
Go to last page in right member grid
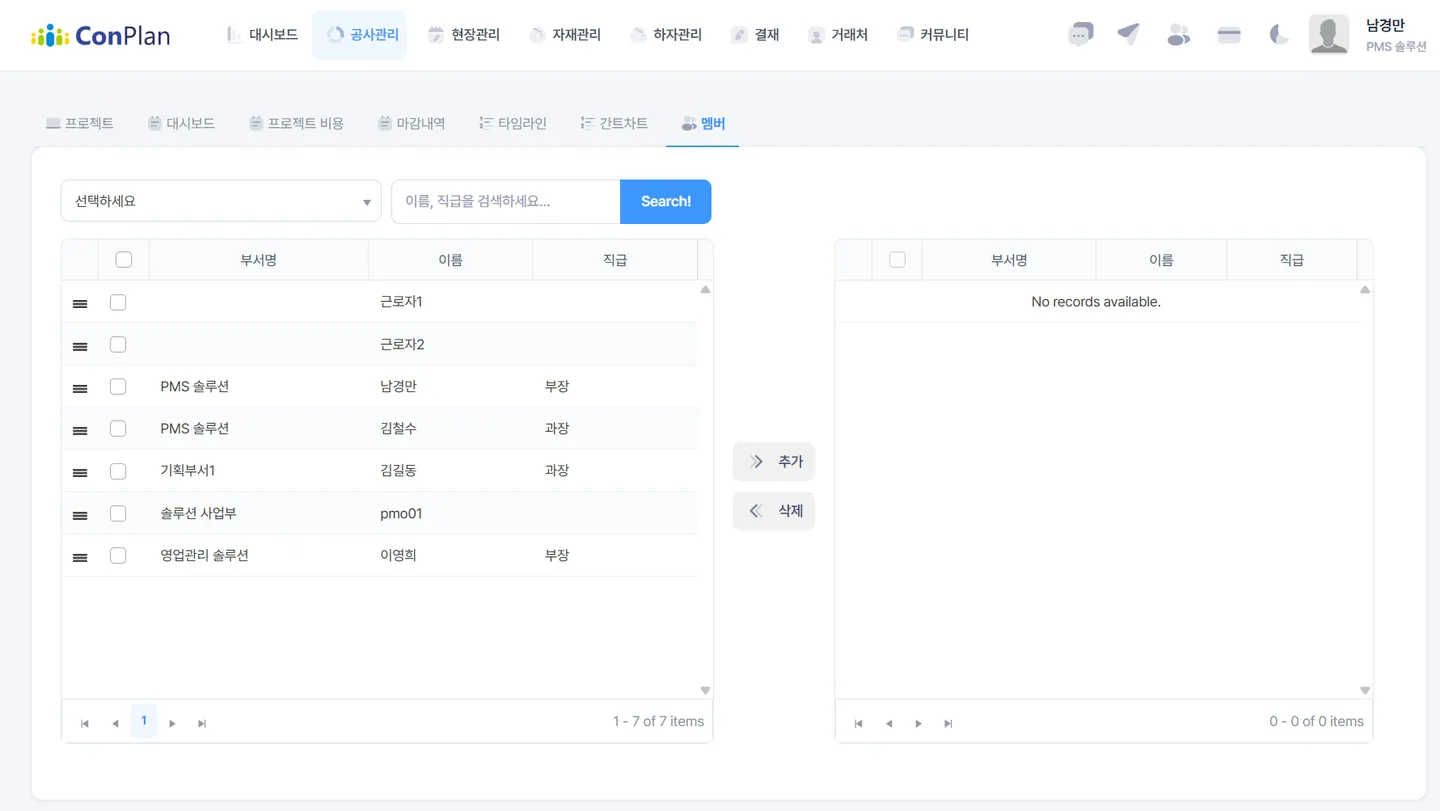coord(948,723)
